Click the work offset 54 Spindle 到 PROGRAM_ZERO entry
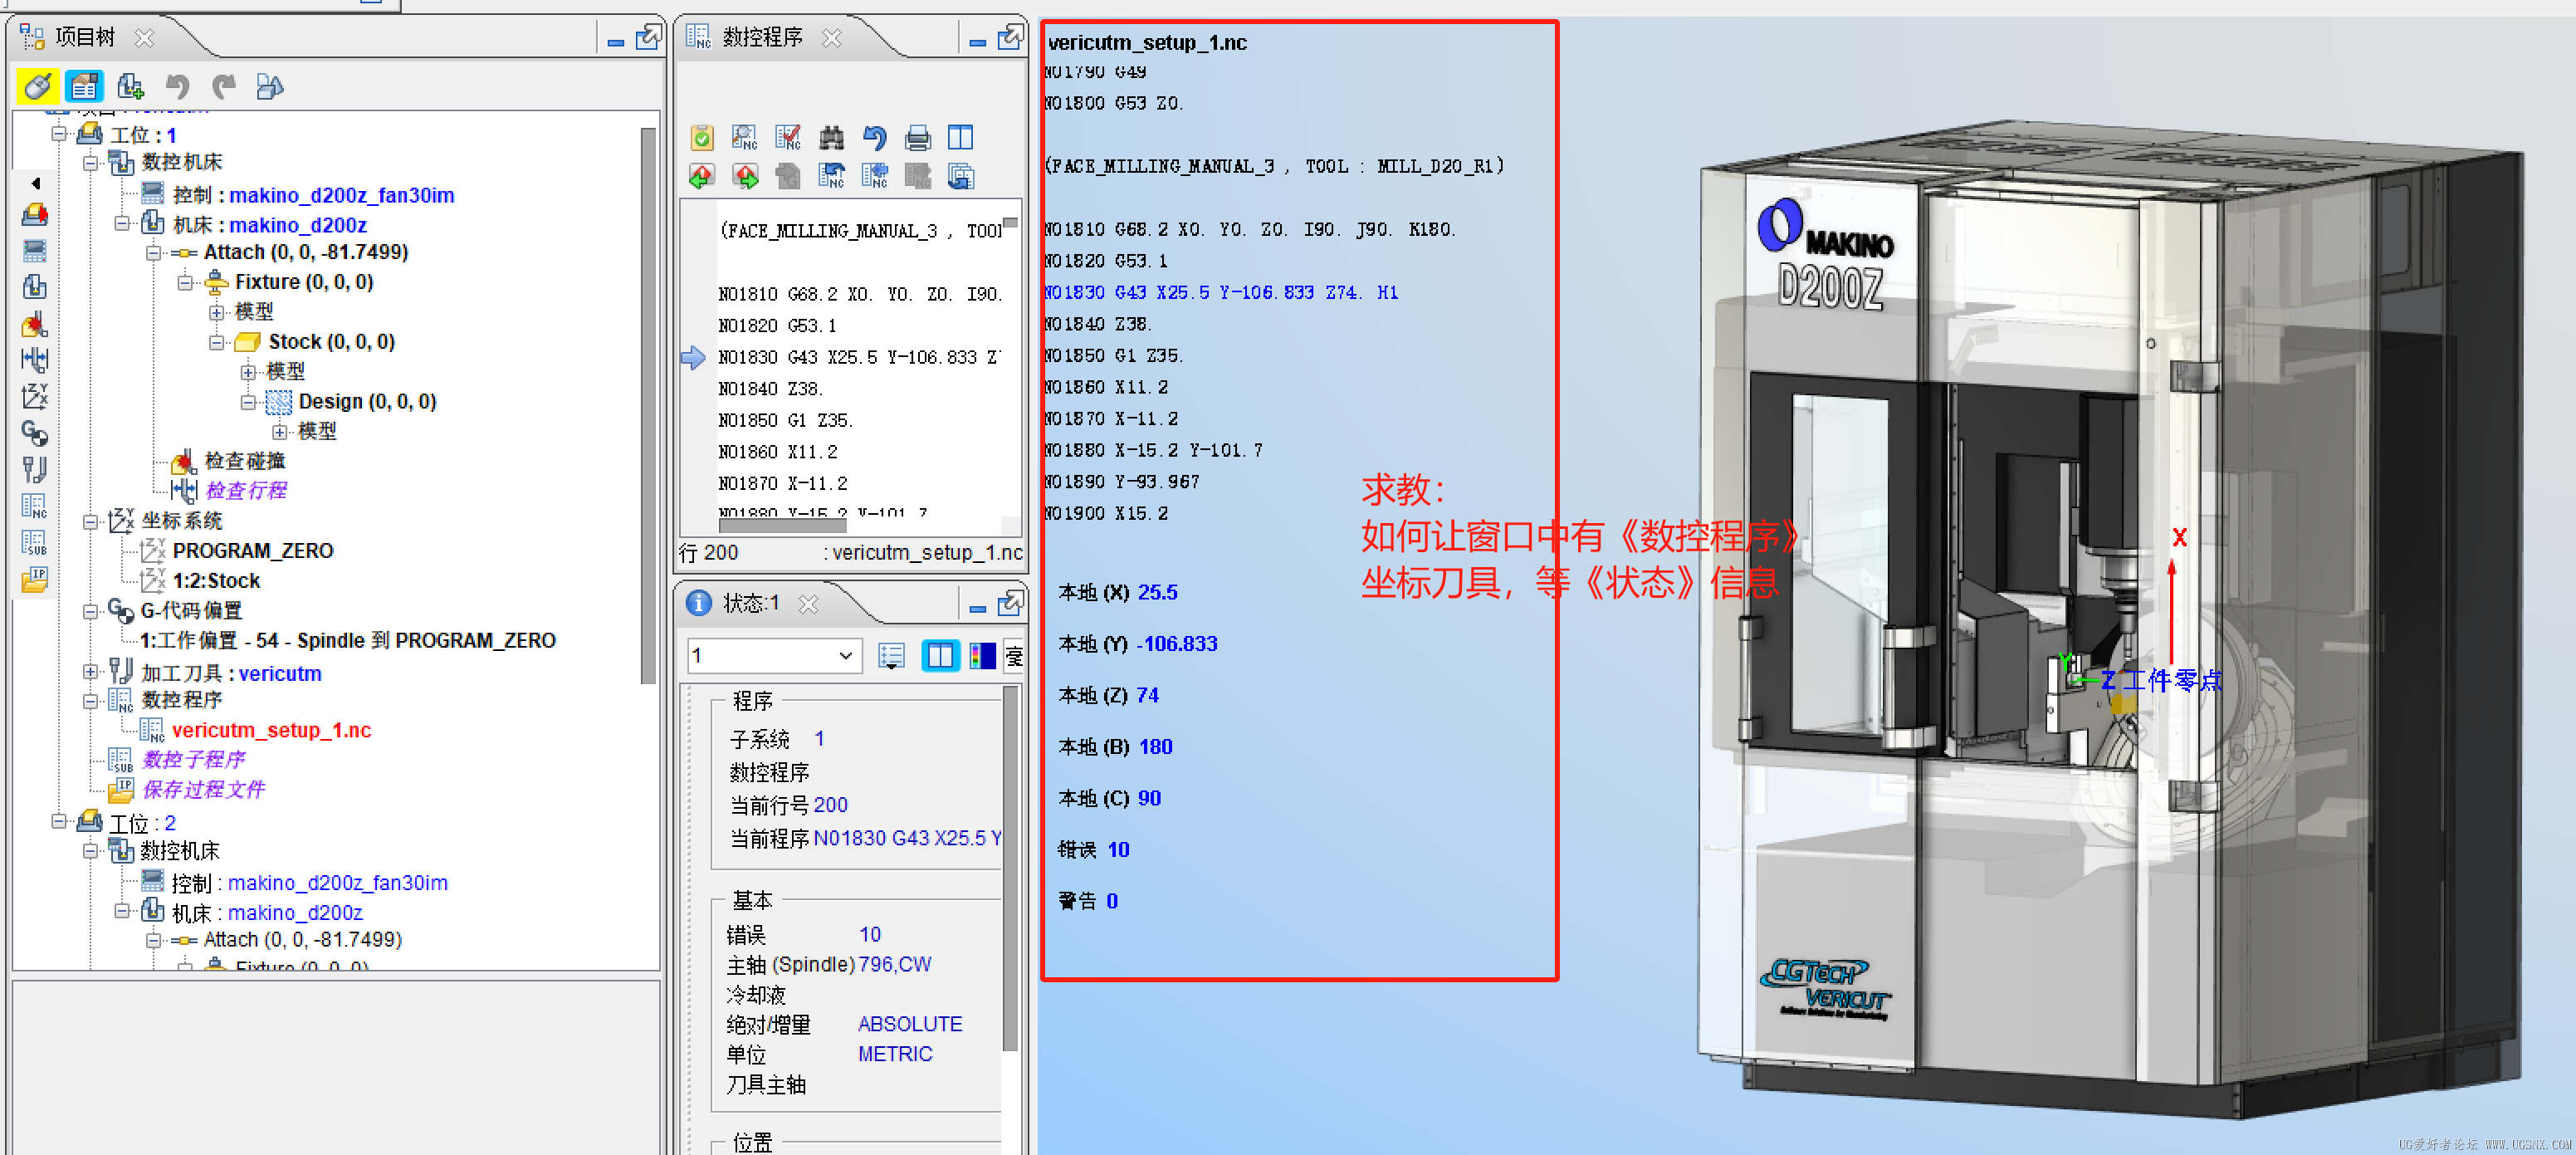2576x1155 pixels. [347, 640]
